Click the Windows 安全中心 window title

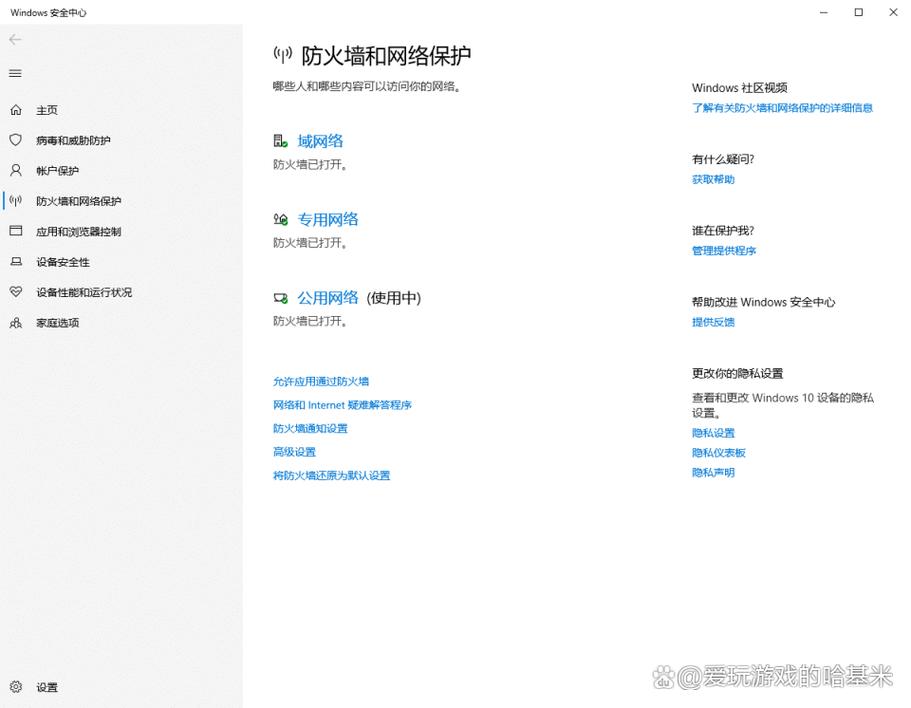tap(48, 12)
